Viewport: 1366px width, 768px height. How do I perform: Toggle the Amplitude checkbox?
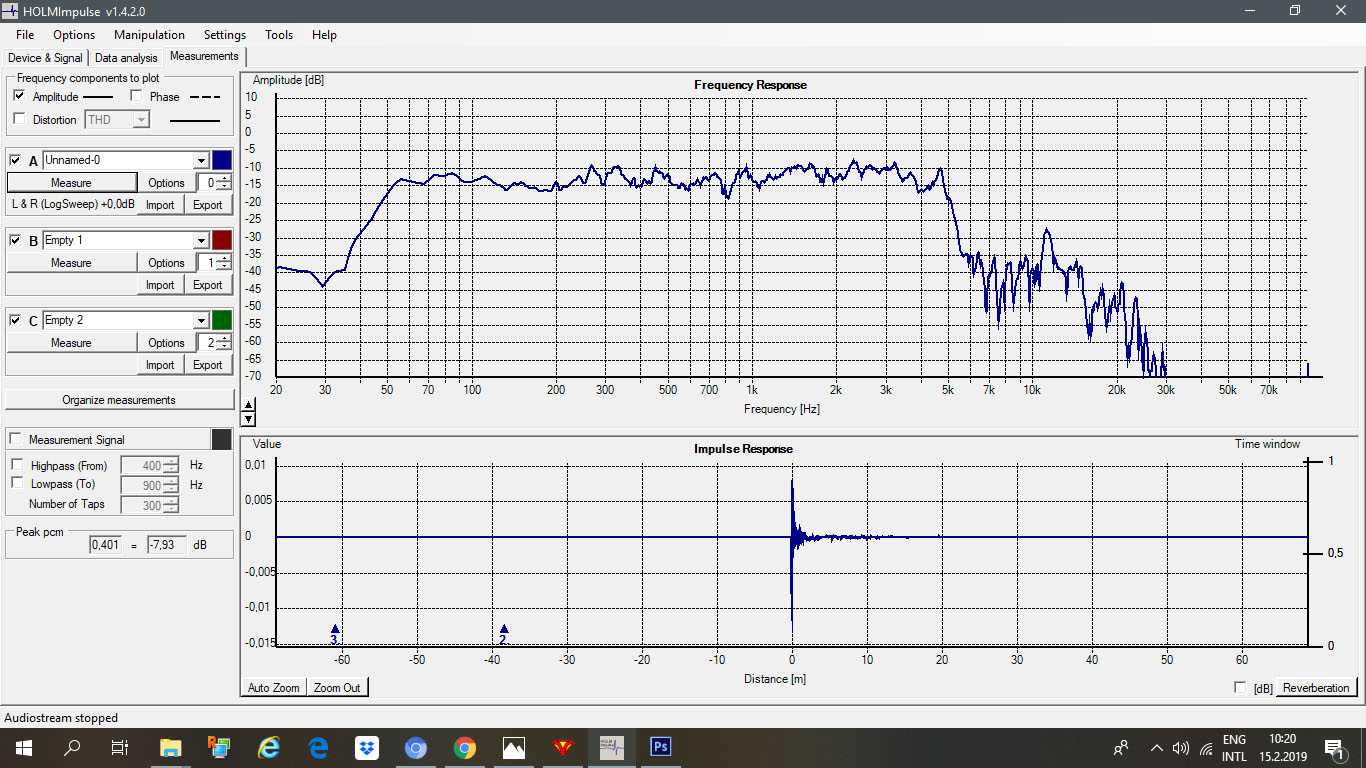[x=19, y=96]
